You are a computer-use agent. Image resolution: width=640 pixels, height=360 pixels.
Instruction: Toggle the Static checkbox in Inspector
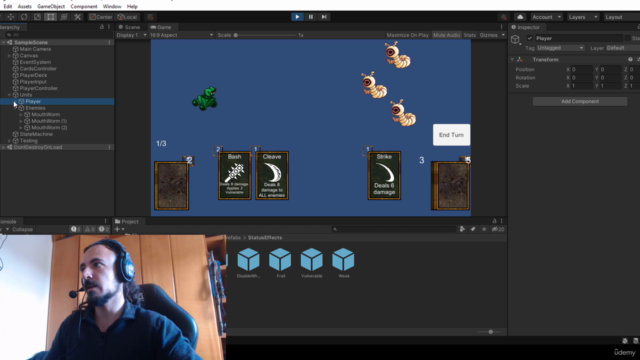[628, 38]
